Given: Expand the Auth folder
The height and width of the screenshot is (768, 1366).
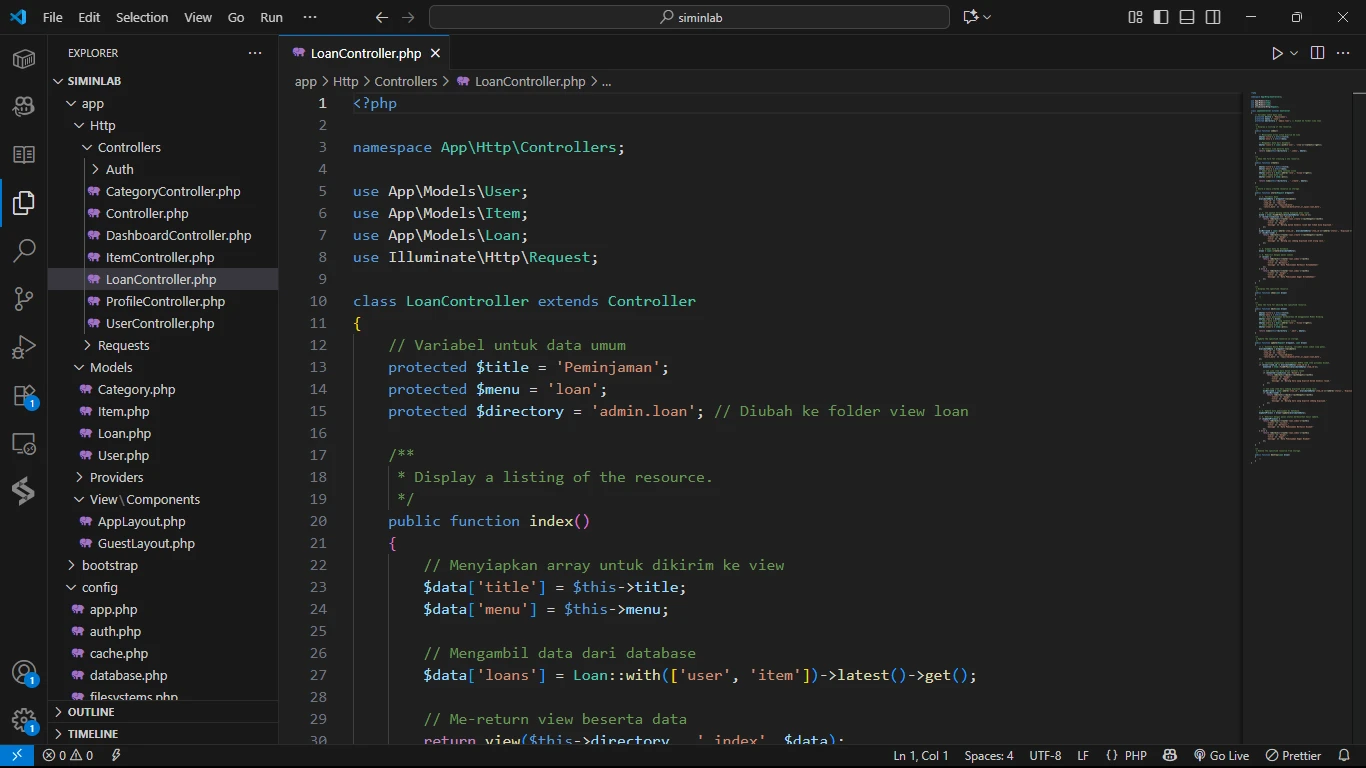Looking at the screenshot, I should (x=119, y=169).
